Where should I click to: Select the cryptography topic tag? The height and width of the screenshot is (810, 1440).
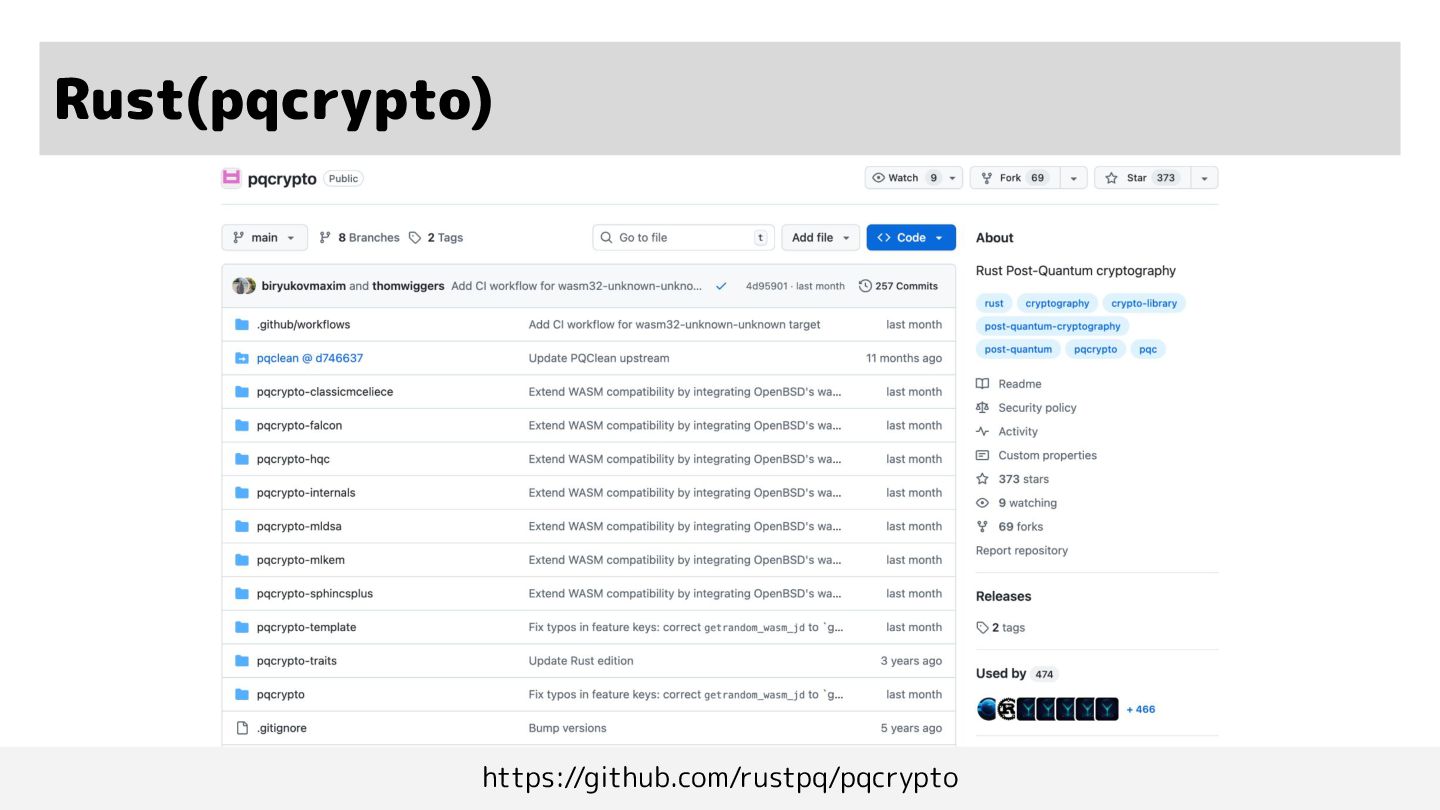tap(1057, 303)
